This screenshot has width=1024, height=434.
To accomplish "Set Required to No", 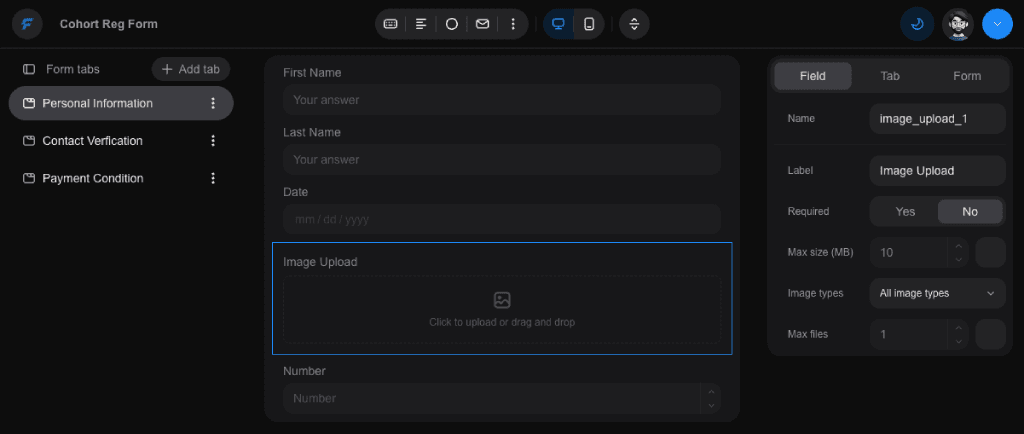I will (970, 211).
